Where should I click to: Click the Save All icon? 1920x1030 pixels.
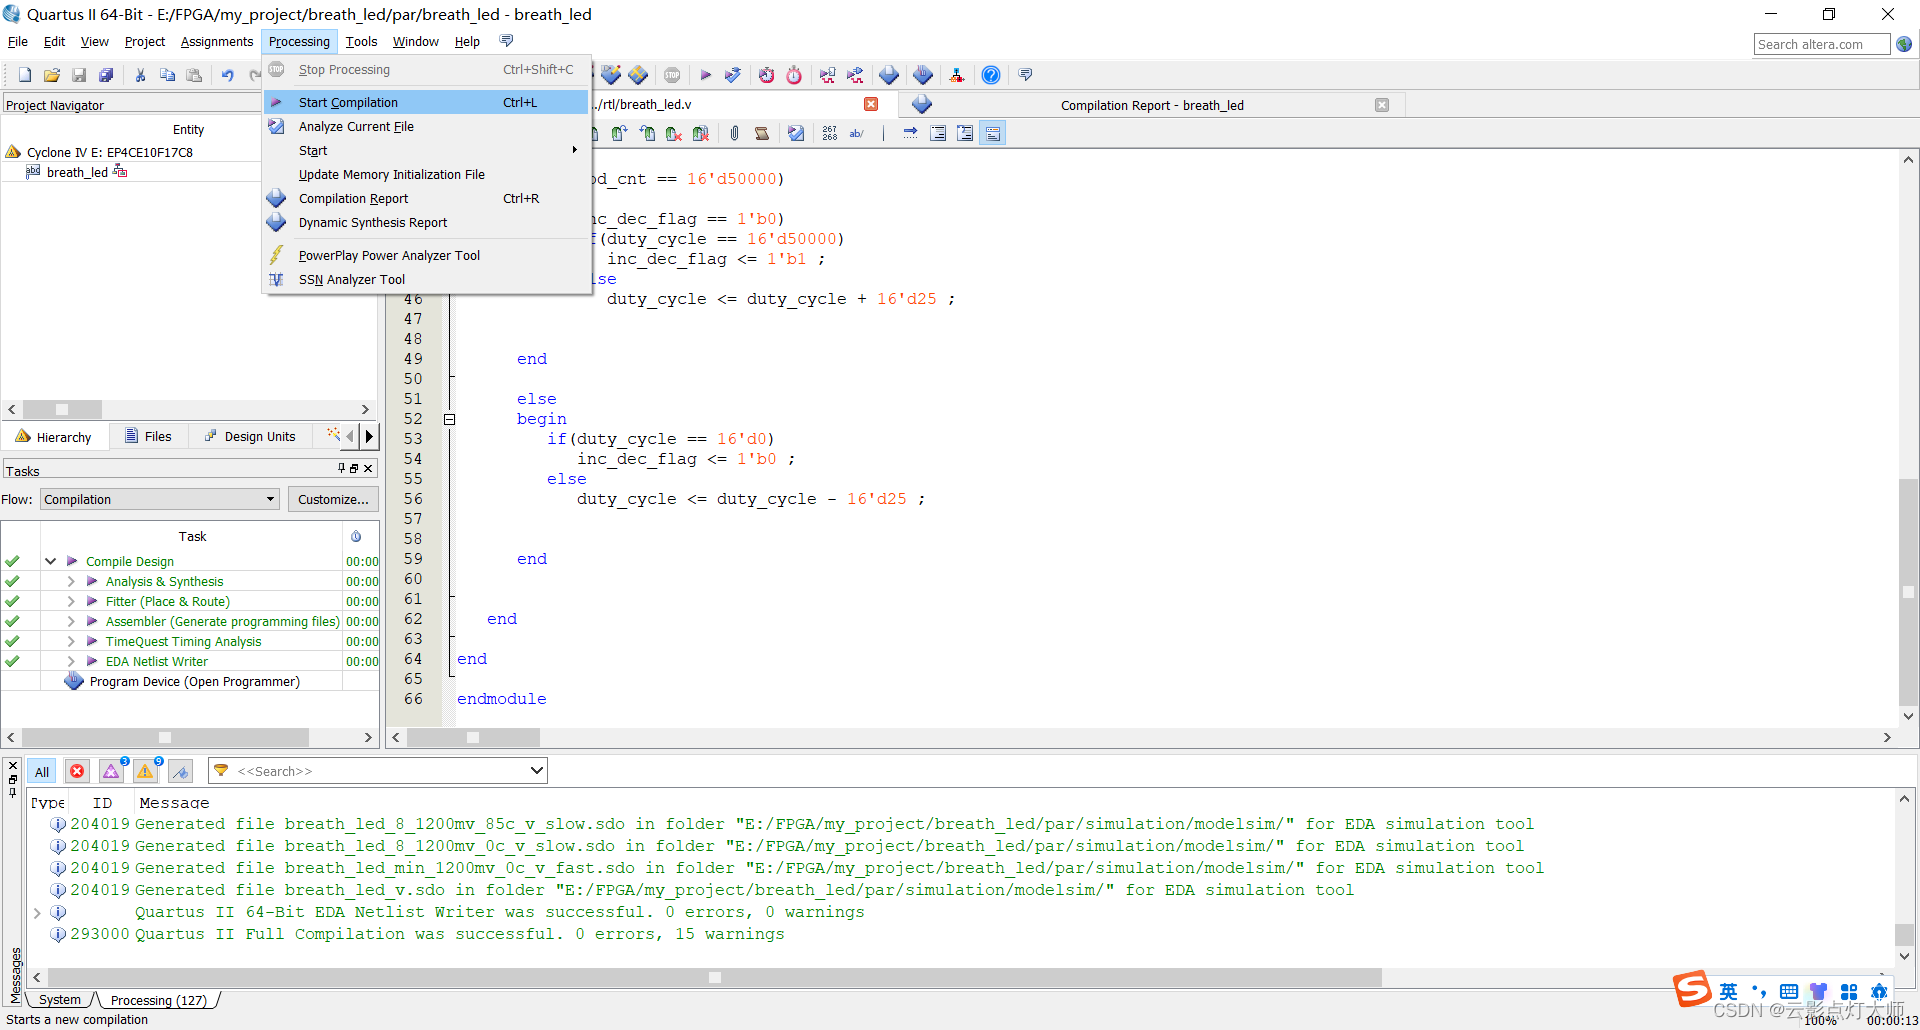click(106, 75)
